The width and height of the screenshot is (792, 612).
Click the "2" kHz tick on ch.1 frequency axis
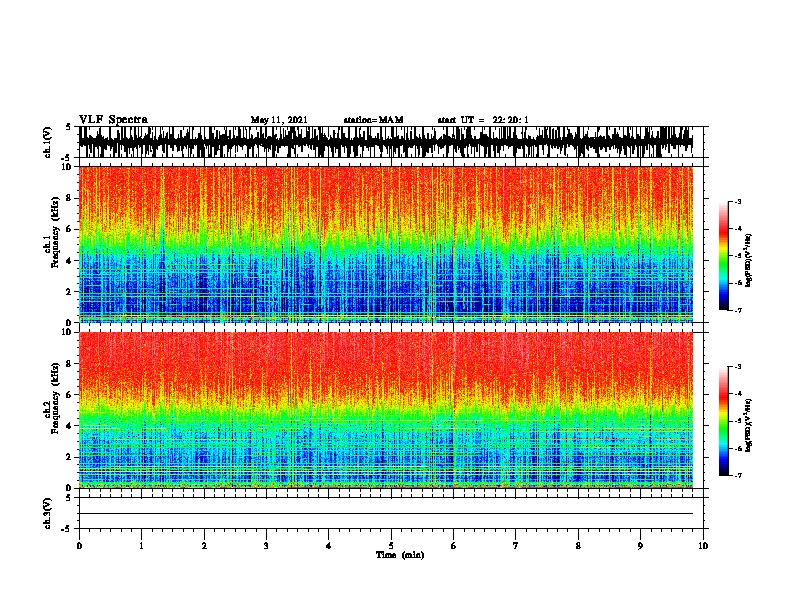tap(70, 292)
